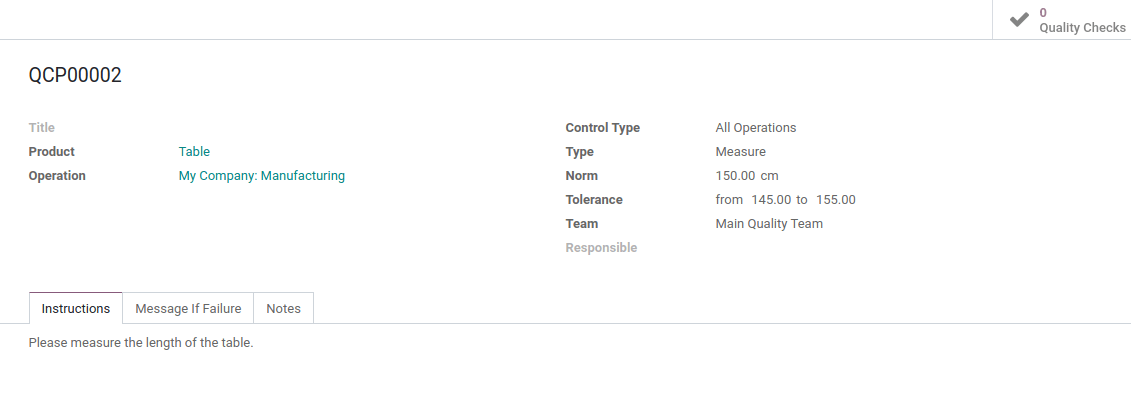Click the Main Quality Team value
Screen dimensions: 1131x401
pos(769,224)
